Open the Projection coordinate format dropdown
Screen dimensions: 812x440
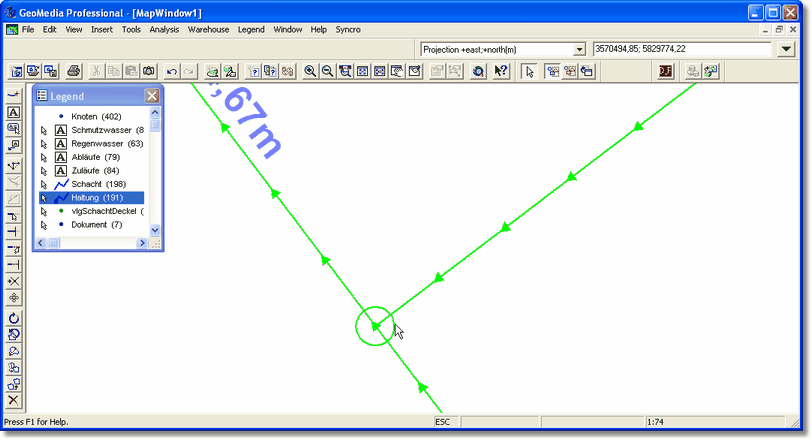pos(579,49)
